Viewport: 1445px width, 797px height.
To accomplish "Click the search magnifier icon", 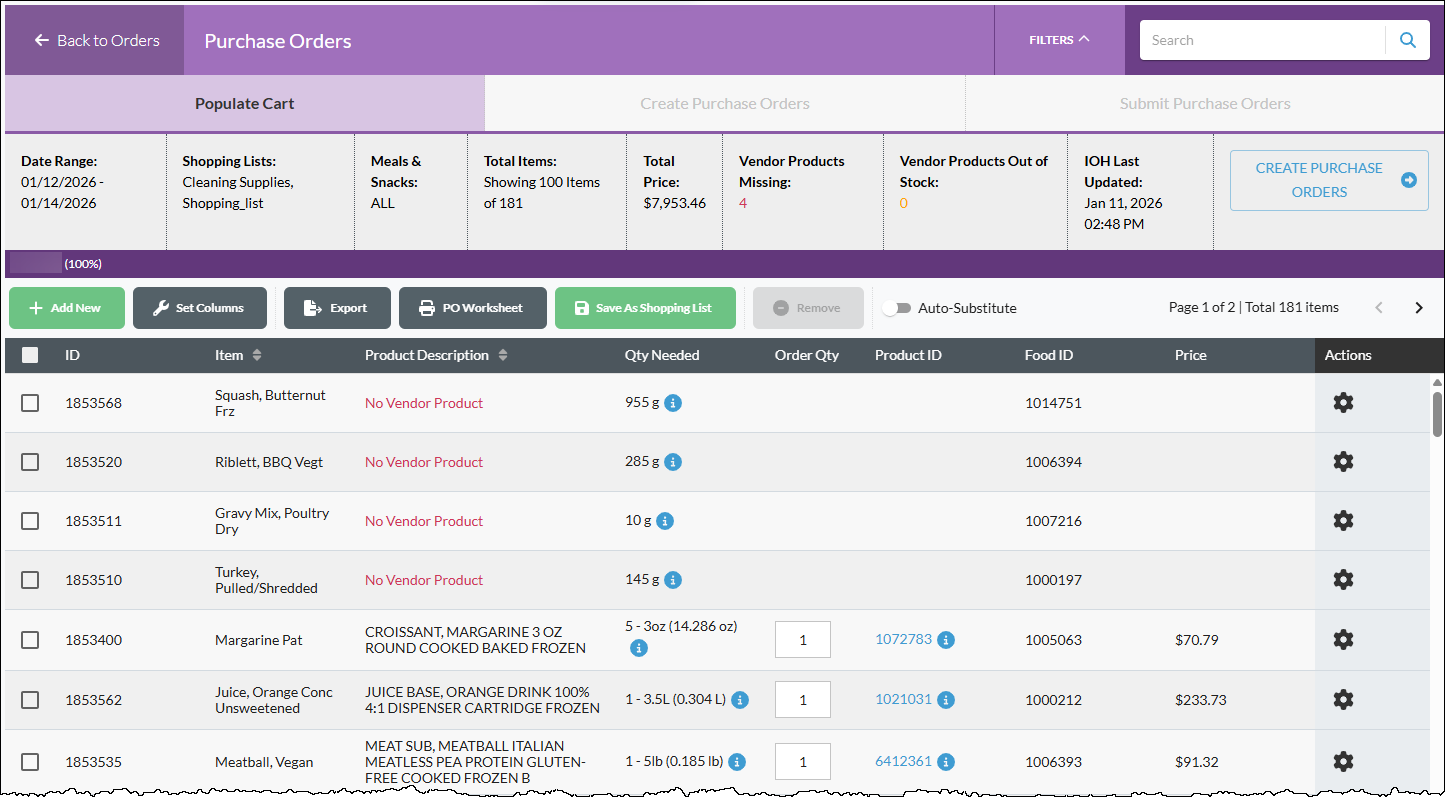I will pyautogui.click(x=1407, y=41).
